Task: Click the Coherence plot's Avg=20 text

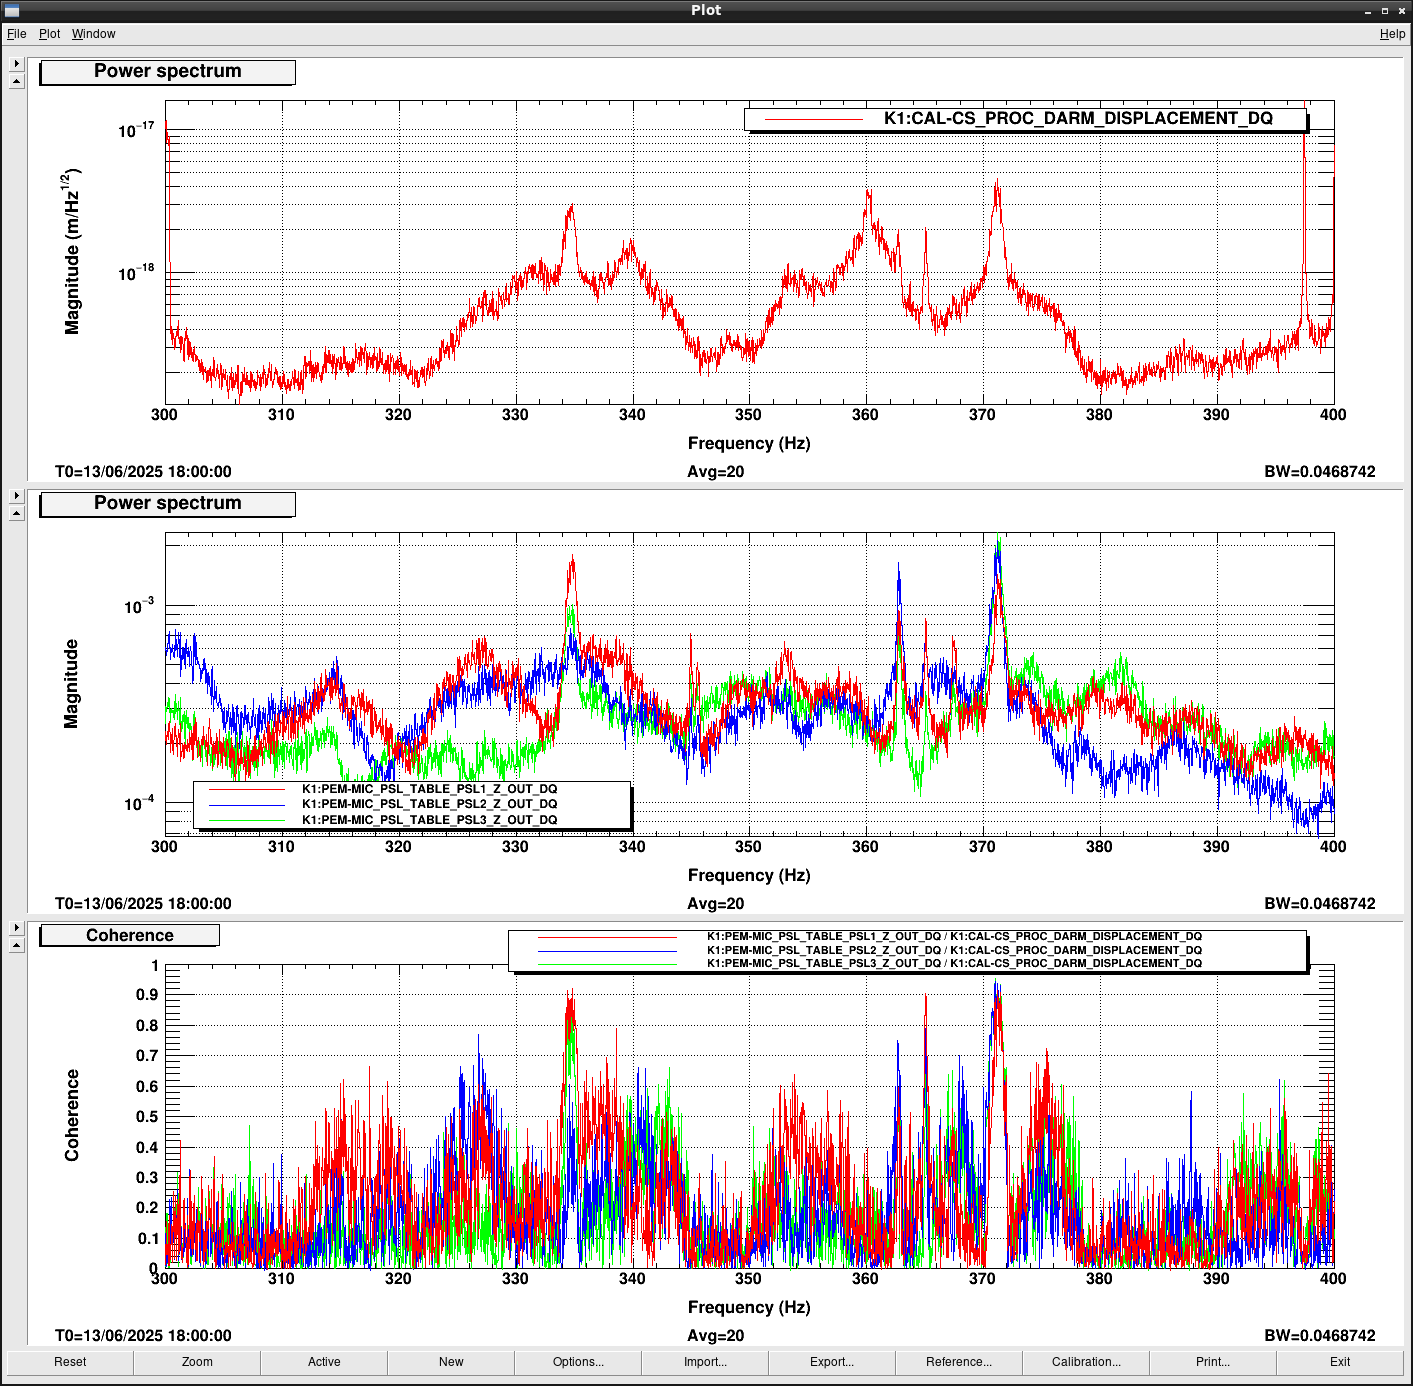Action: pos(716,1336)
